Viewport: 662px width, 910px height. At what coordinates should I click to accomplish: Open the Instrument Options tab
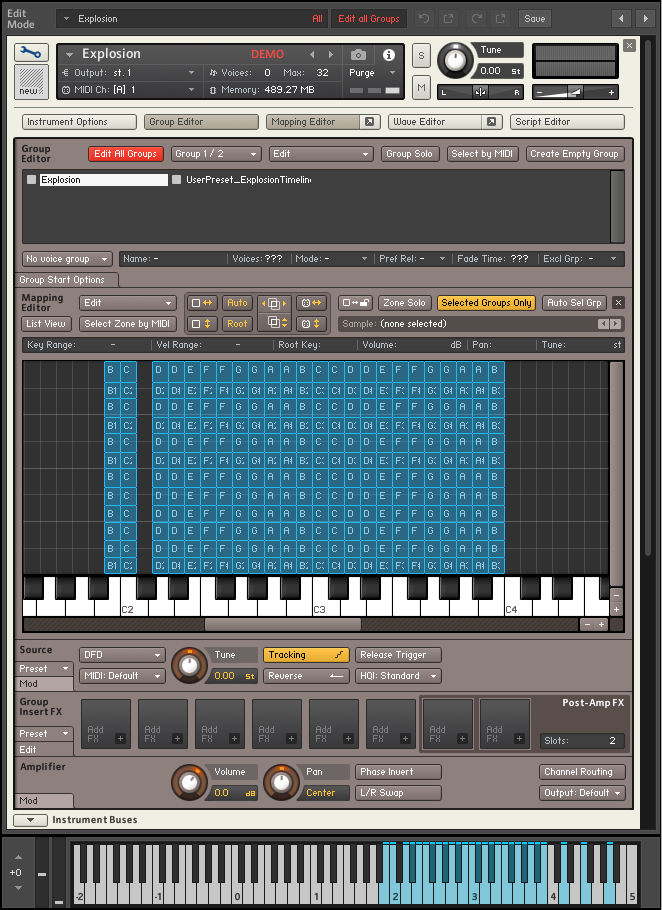coord(79,122)
